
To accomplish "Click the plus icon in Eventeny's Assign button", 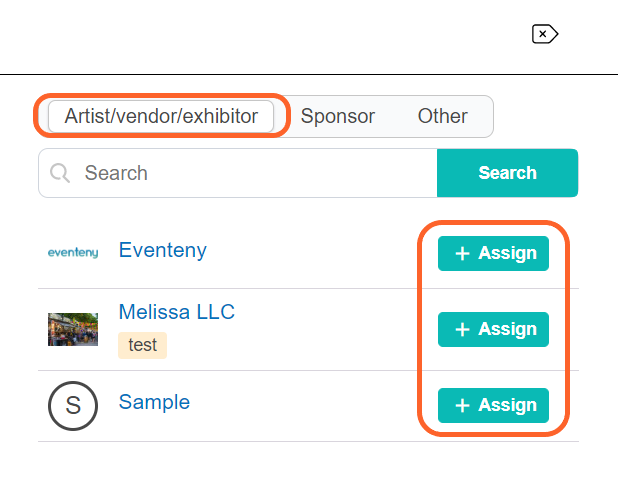I will [462, 253].
